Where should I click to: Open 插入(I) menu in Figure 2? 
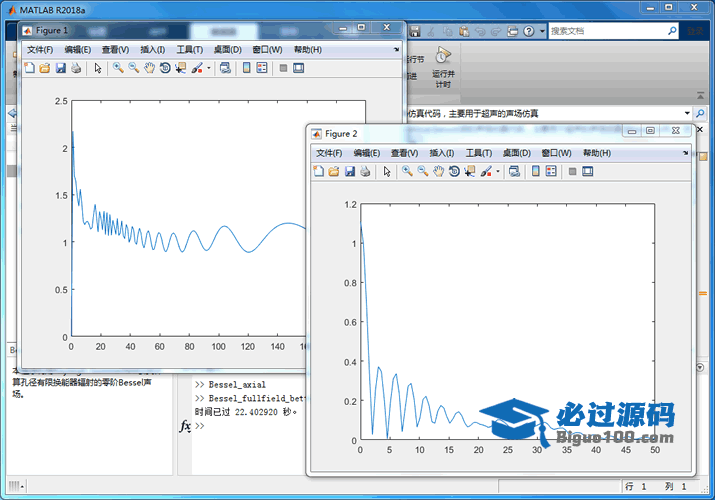coord(442,153)
